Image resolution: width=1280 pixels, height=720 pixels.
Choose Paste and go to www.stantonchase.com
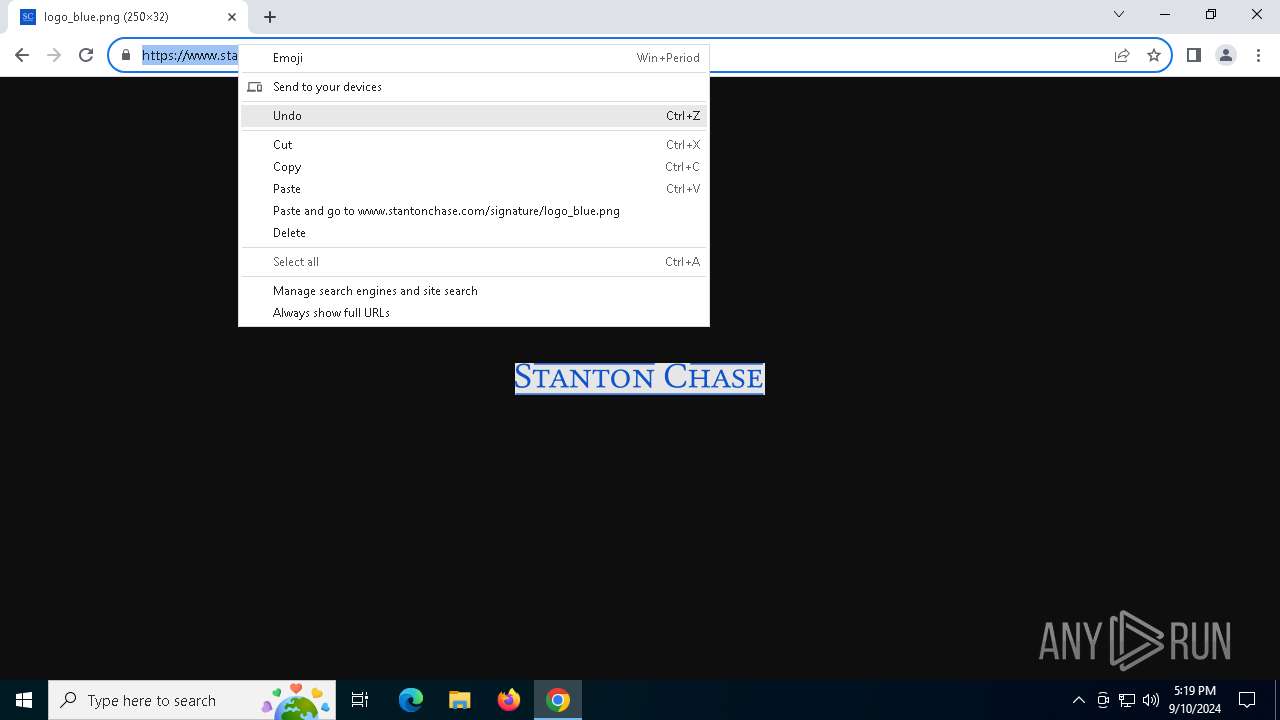click(474, 211)
